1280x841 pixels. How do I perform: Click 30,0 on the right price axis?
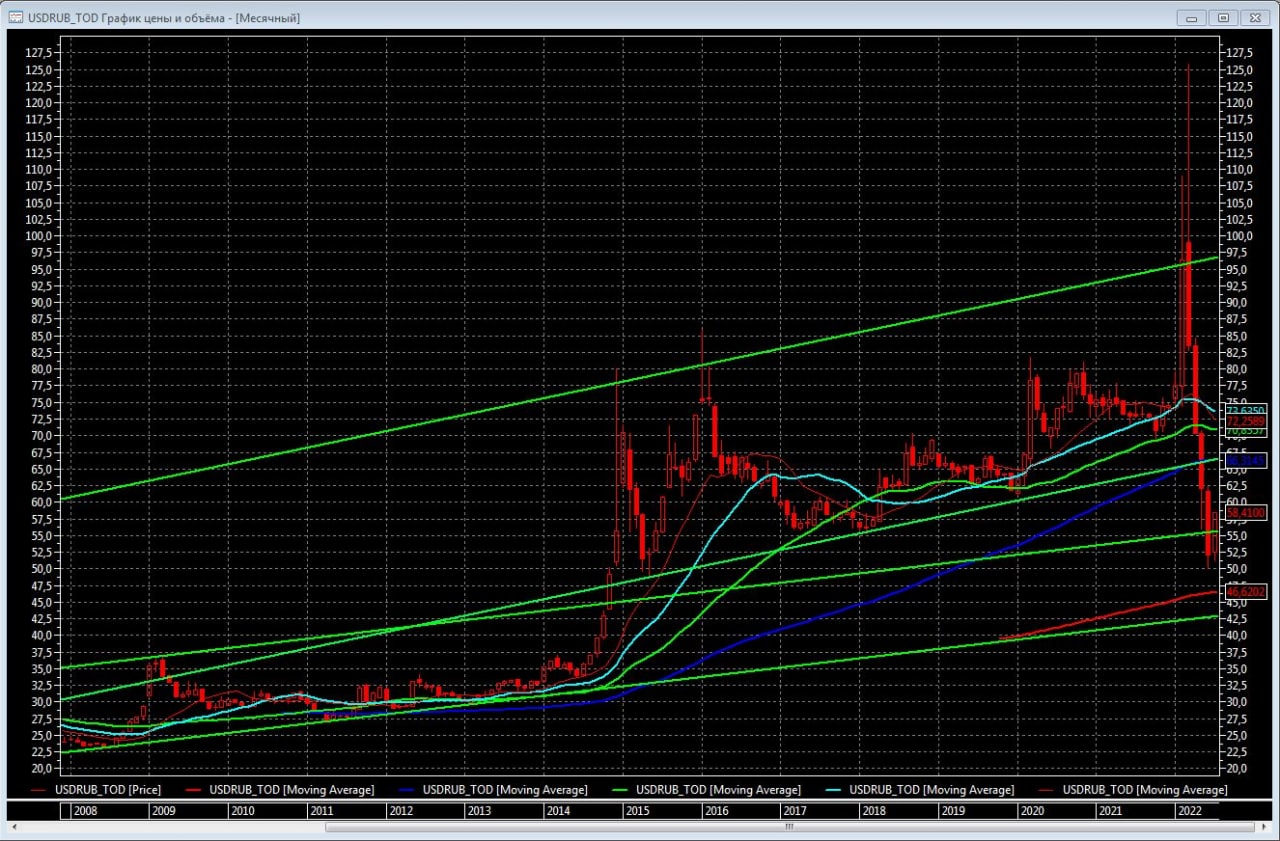[1237, 702]
